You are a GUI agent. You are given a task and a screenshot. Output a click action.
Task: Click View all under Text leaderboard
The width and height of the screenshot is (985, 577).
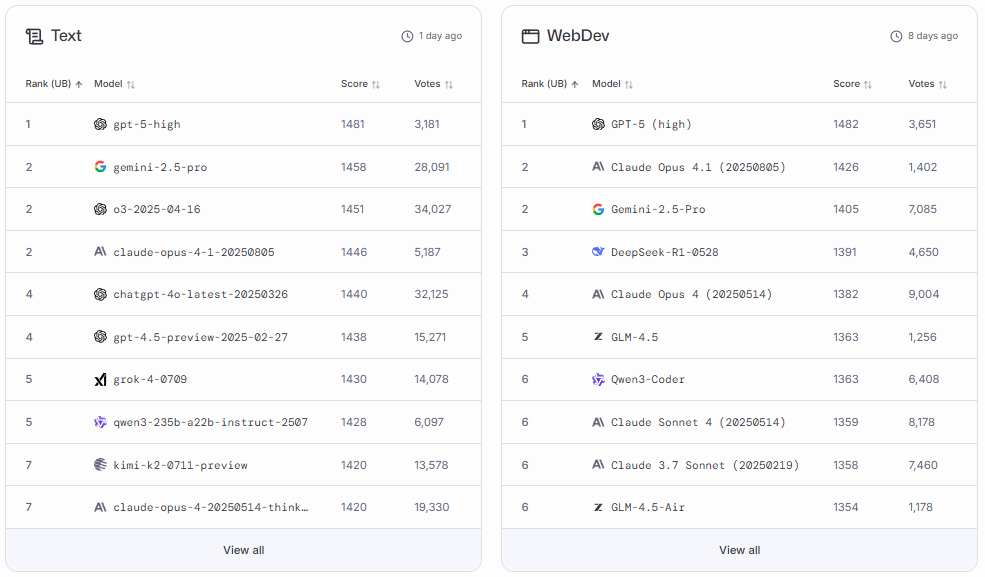pyautogui.click(x=244, y=550)
